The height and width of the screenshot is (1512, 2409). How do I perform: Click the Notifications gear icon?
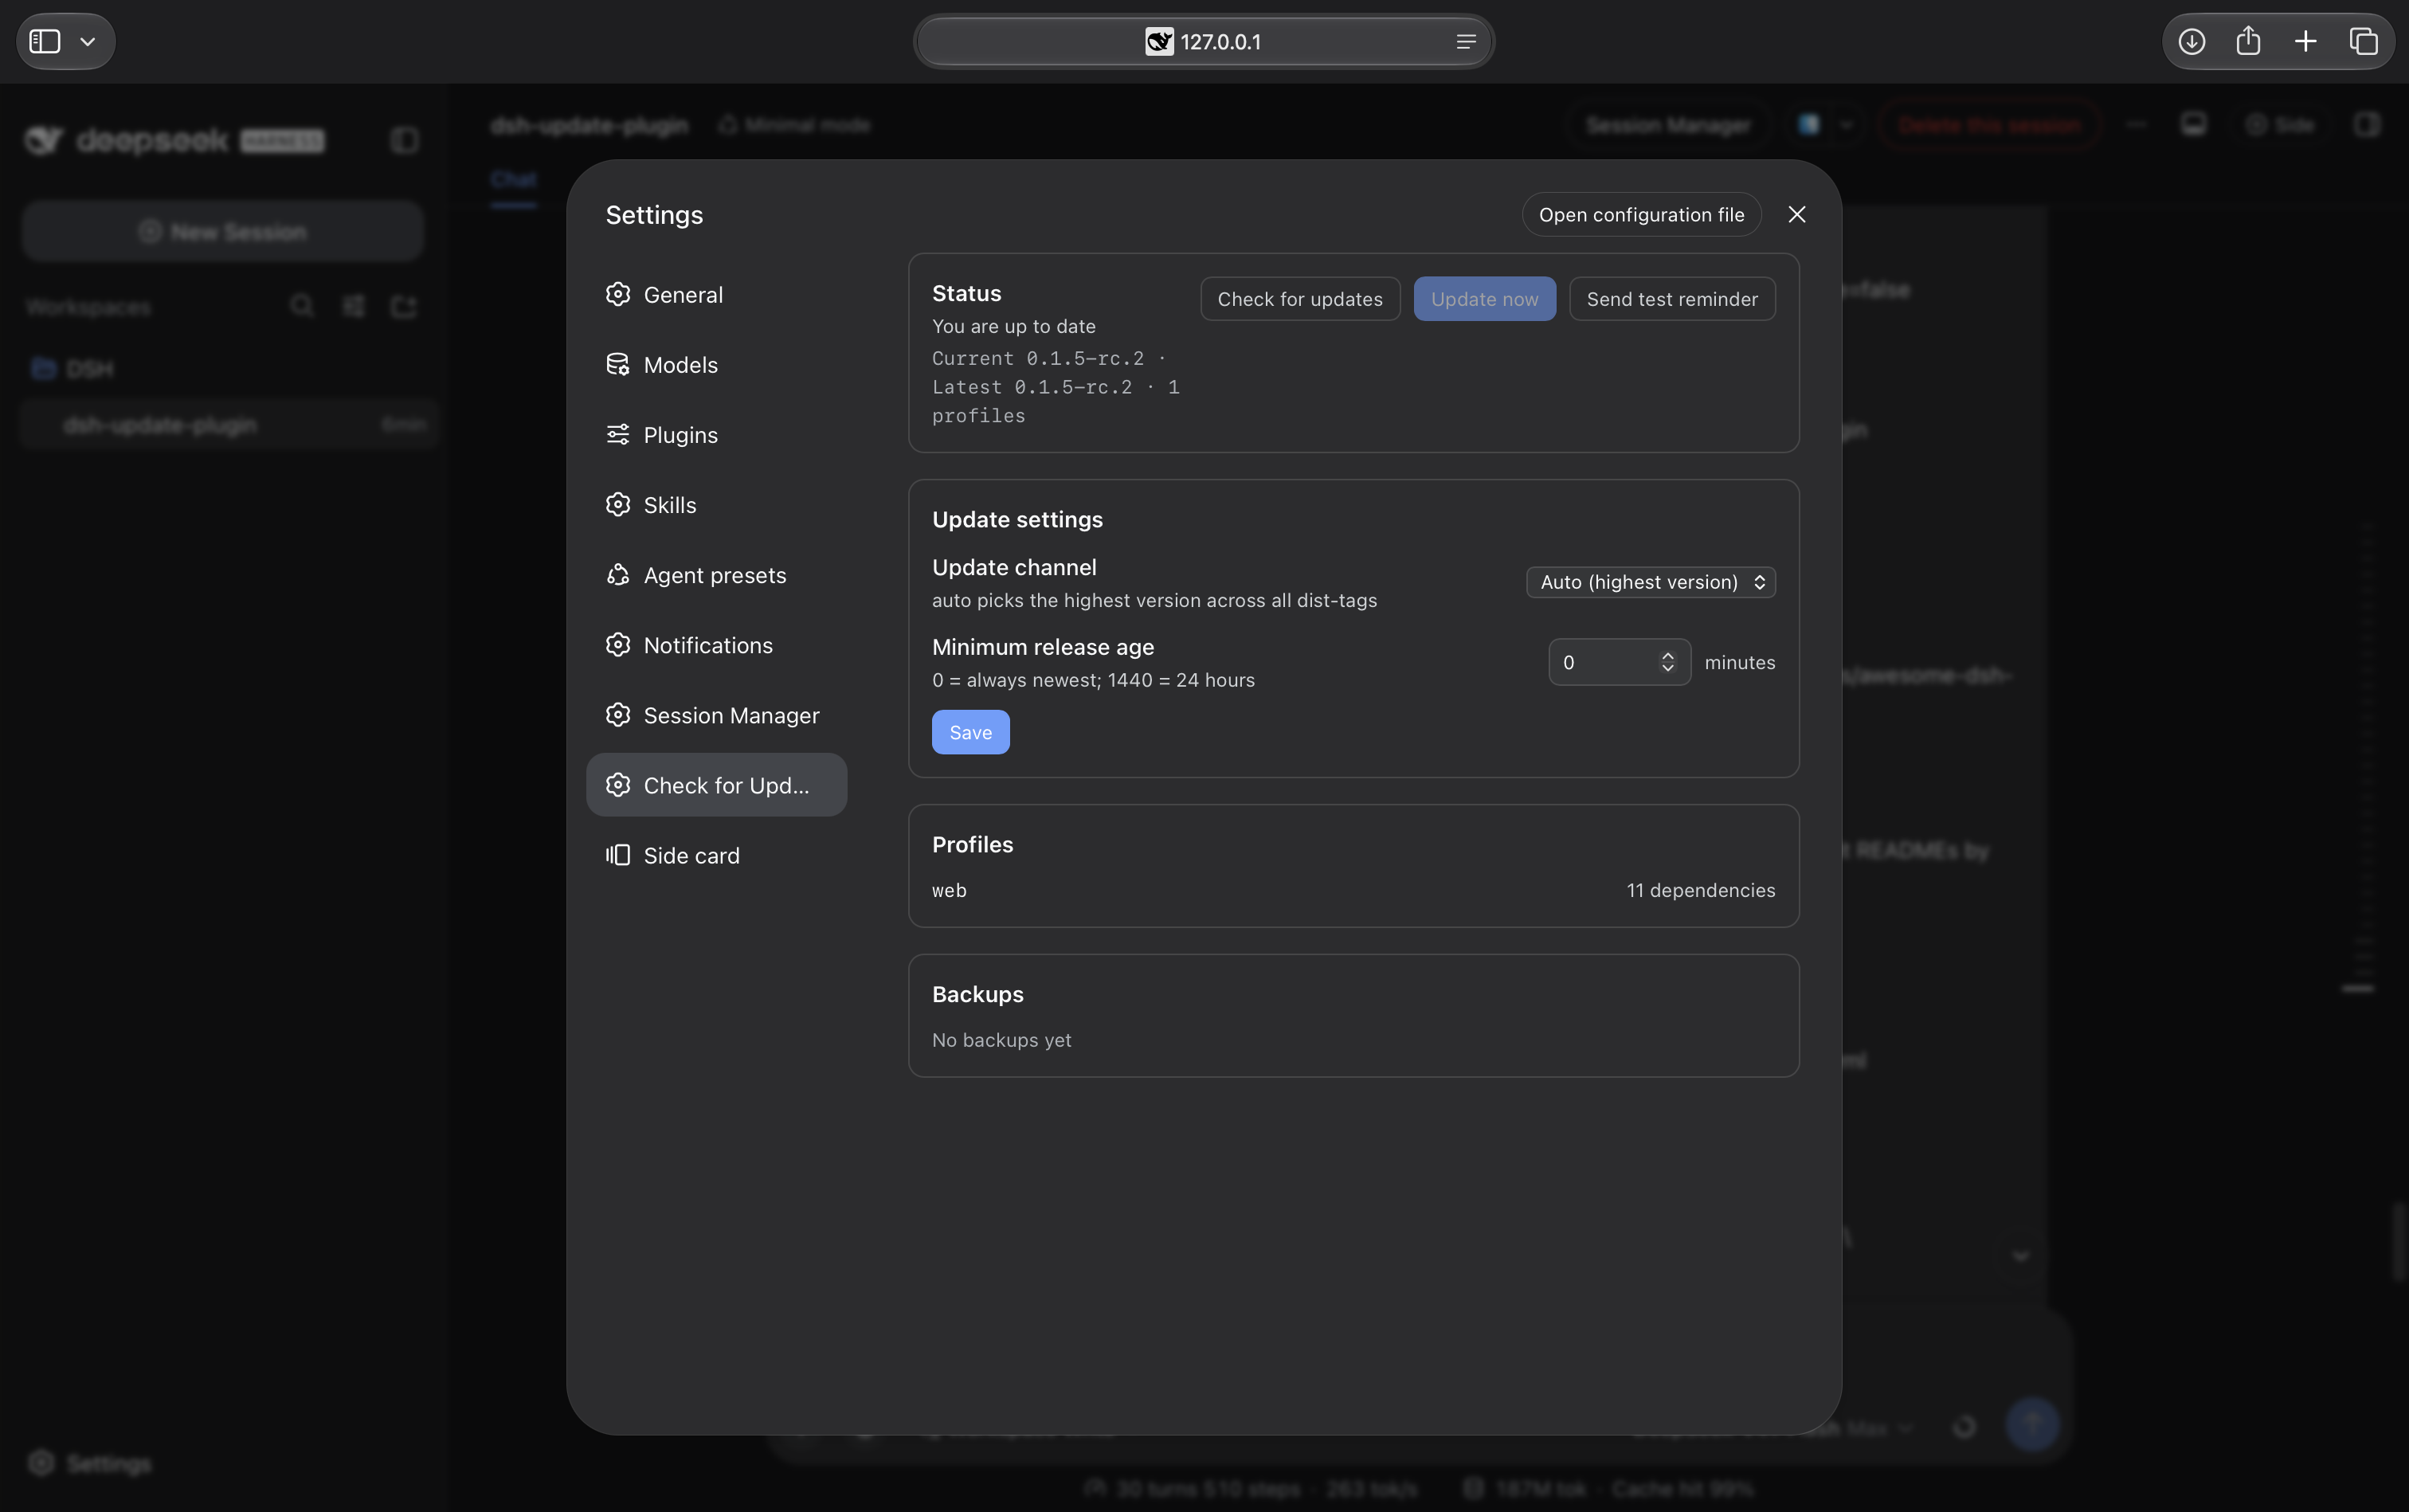tap(618, 644)
